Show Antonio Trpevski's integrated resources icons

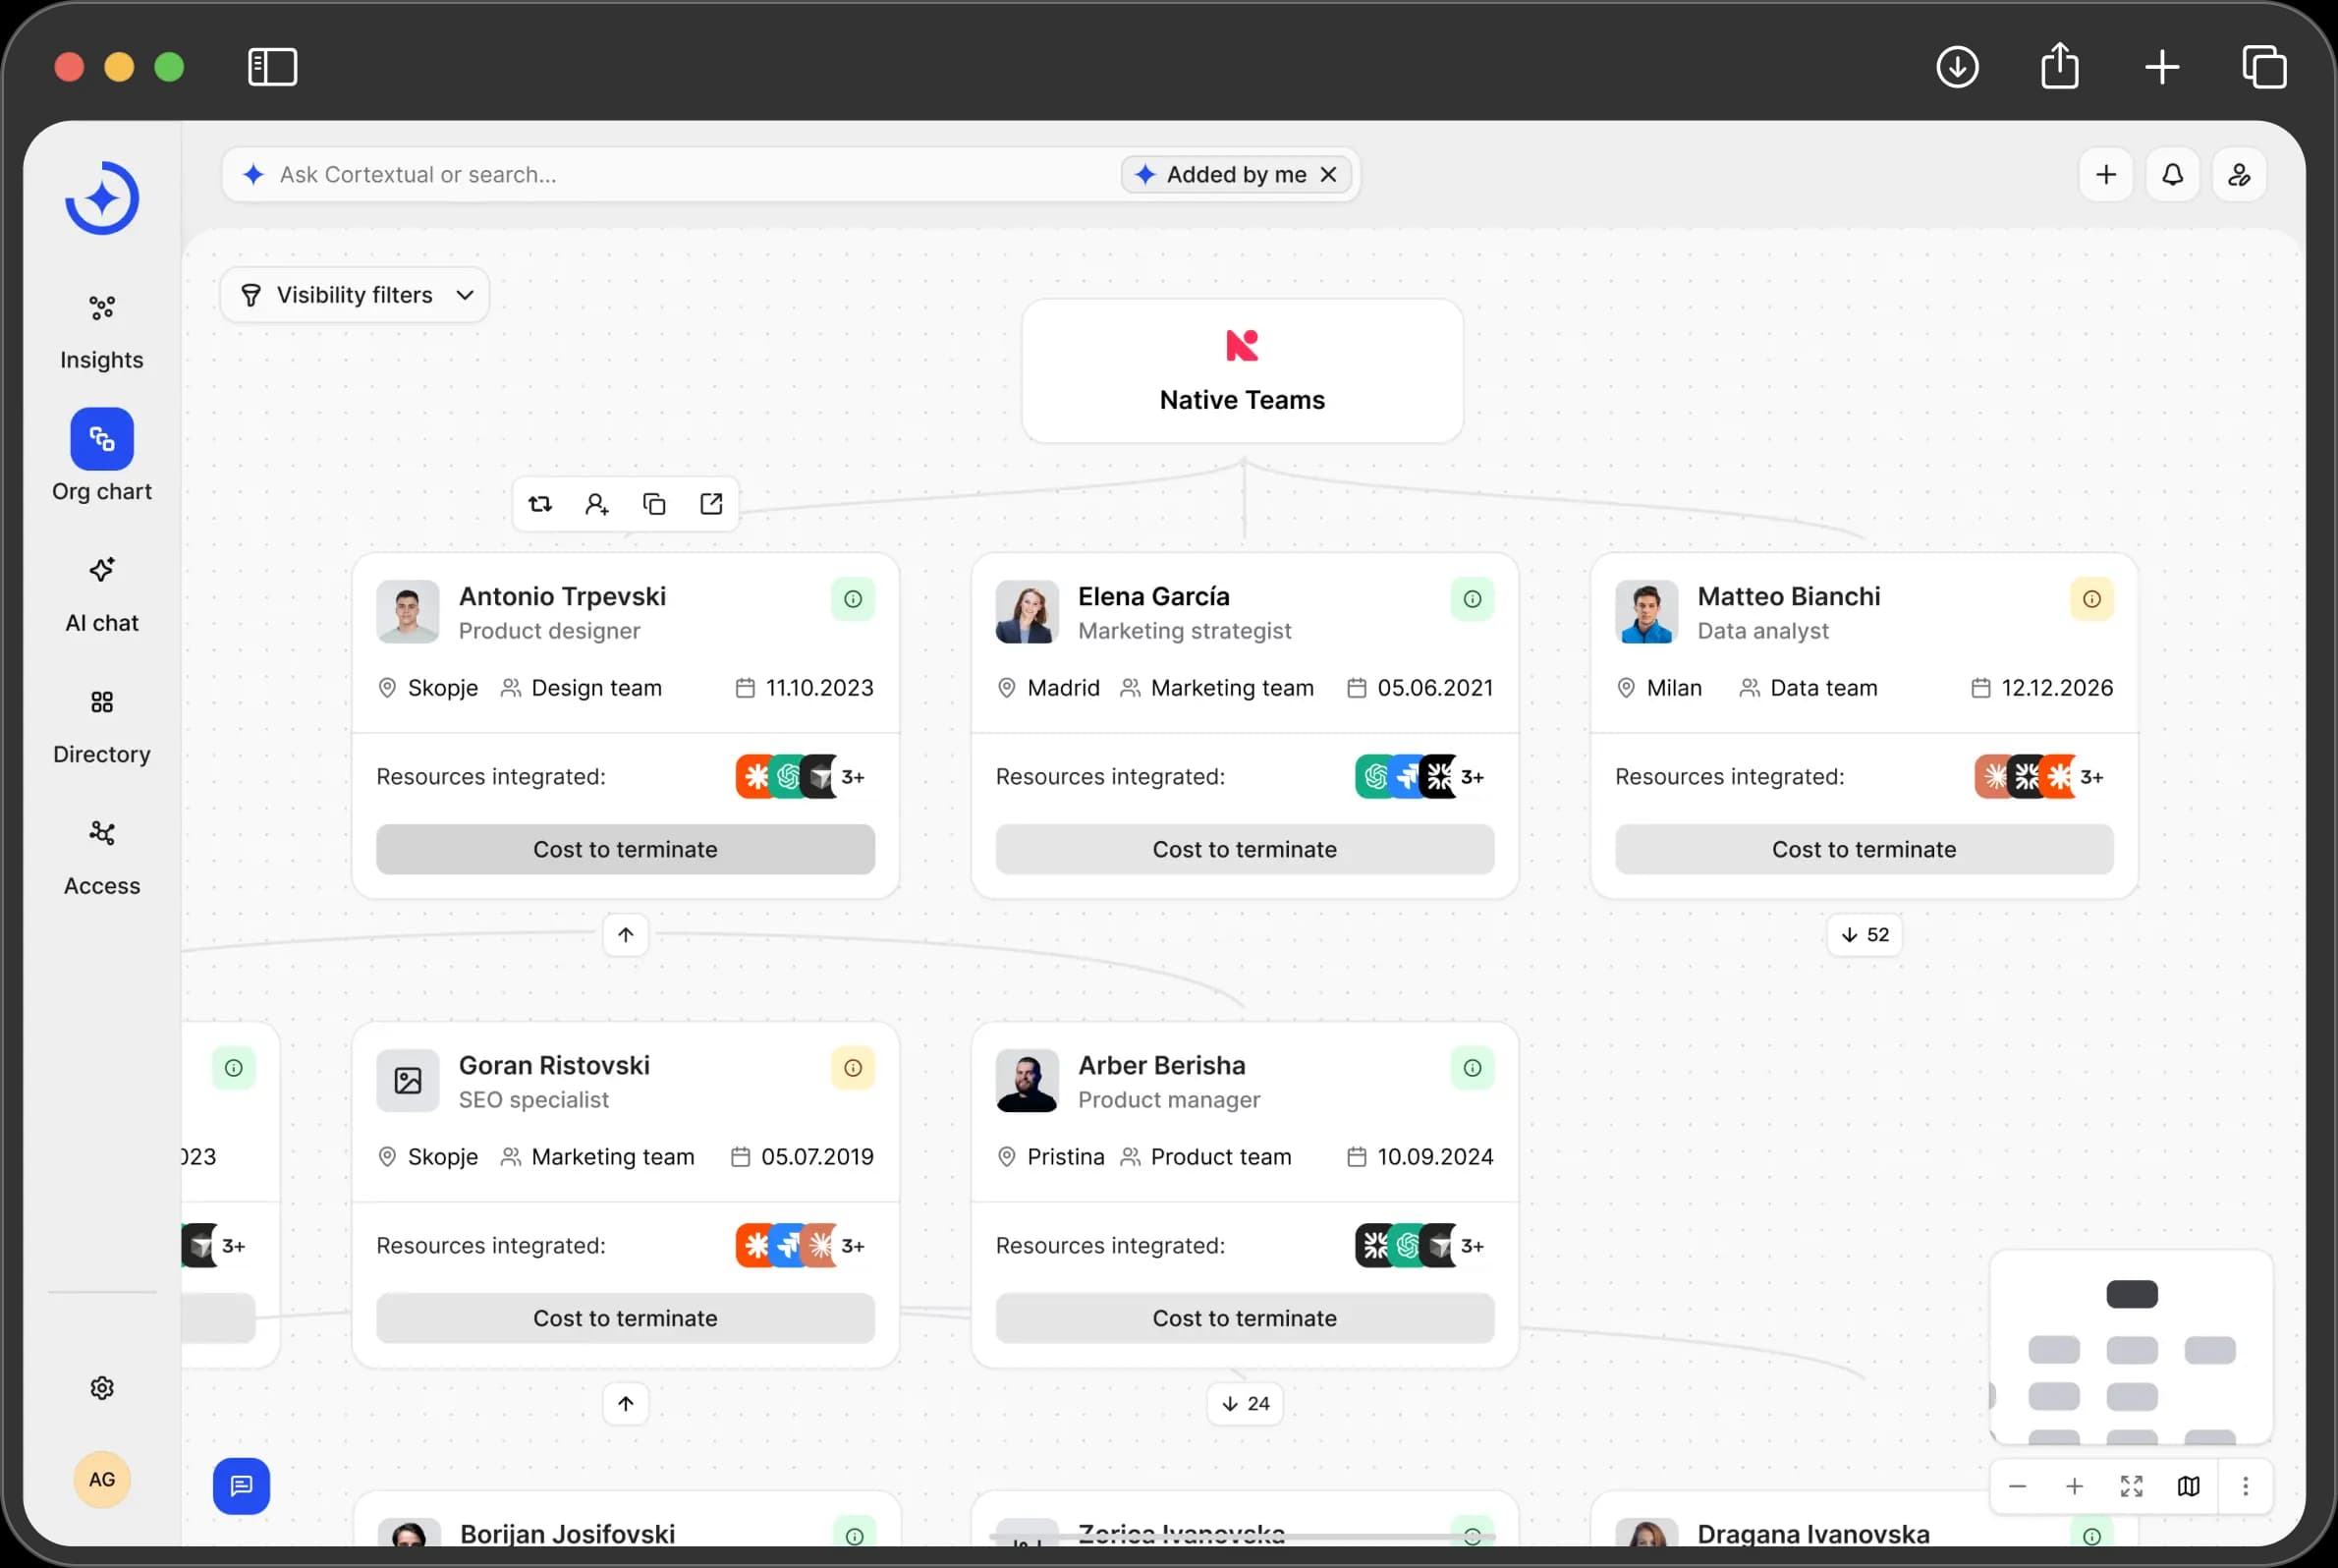[x=801, y=777]
